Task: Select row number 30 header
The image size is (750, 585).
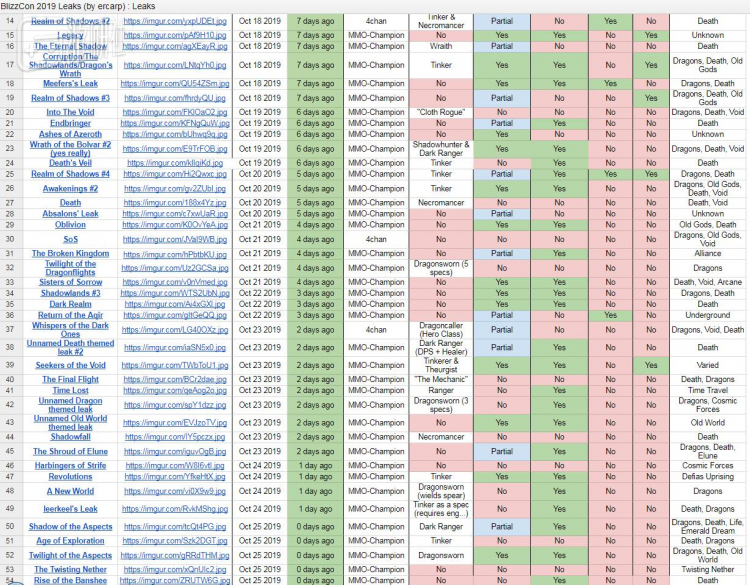Action: click(10, 239)
